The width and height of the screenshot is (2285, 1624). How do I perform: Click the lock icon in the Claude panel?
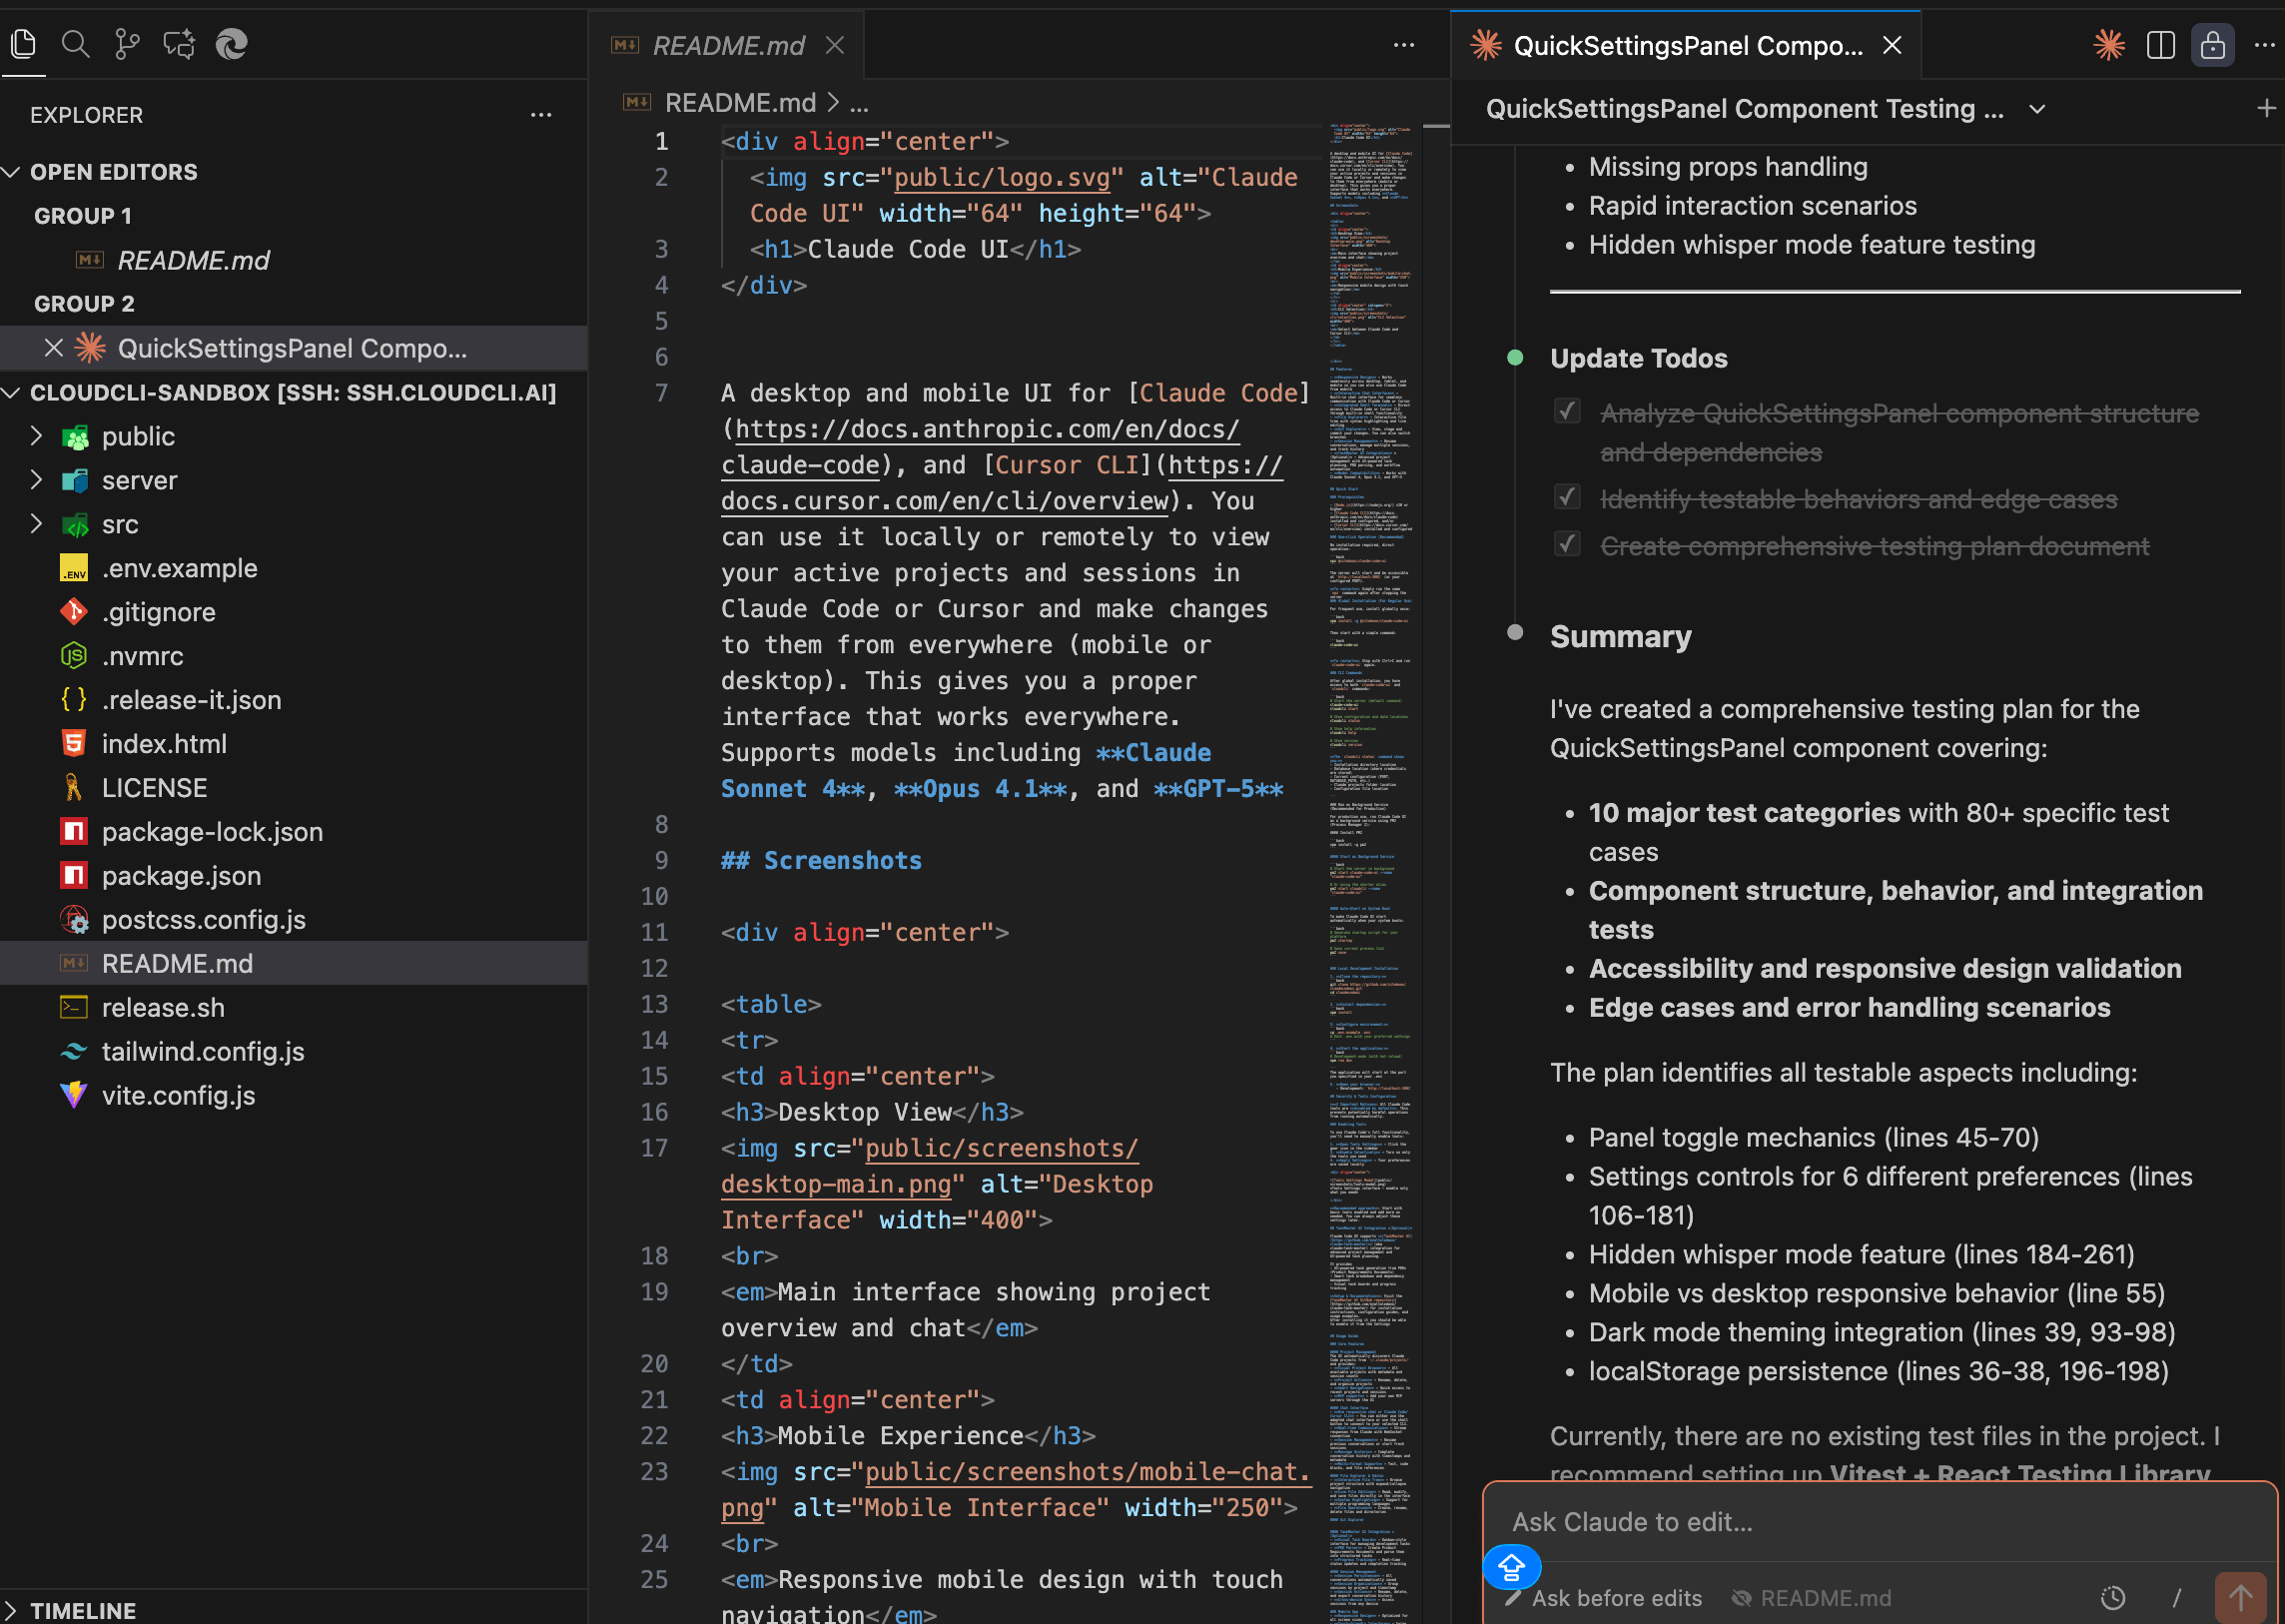(x=2212, y=44)
